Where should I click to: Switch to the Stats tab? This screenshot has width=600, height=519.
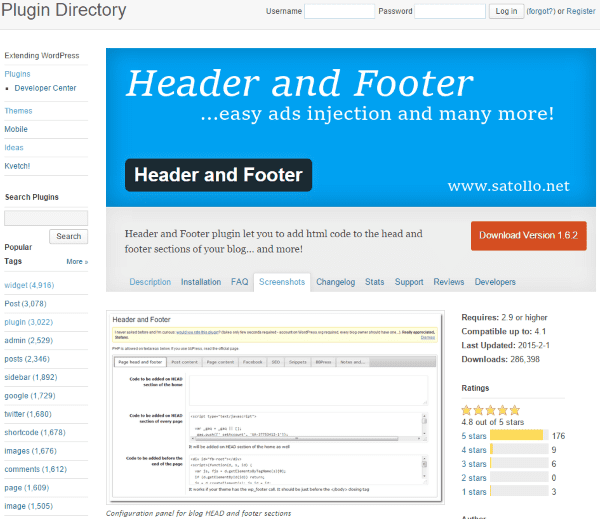click(375, 282)
